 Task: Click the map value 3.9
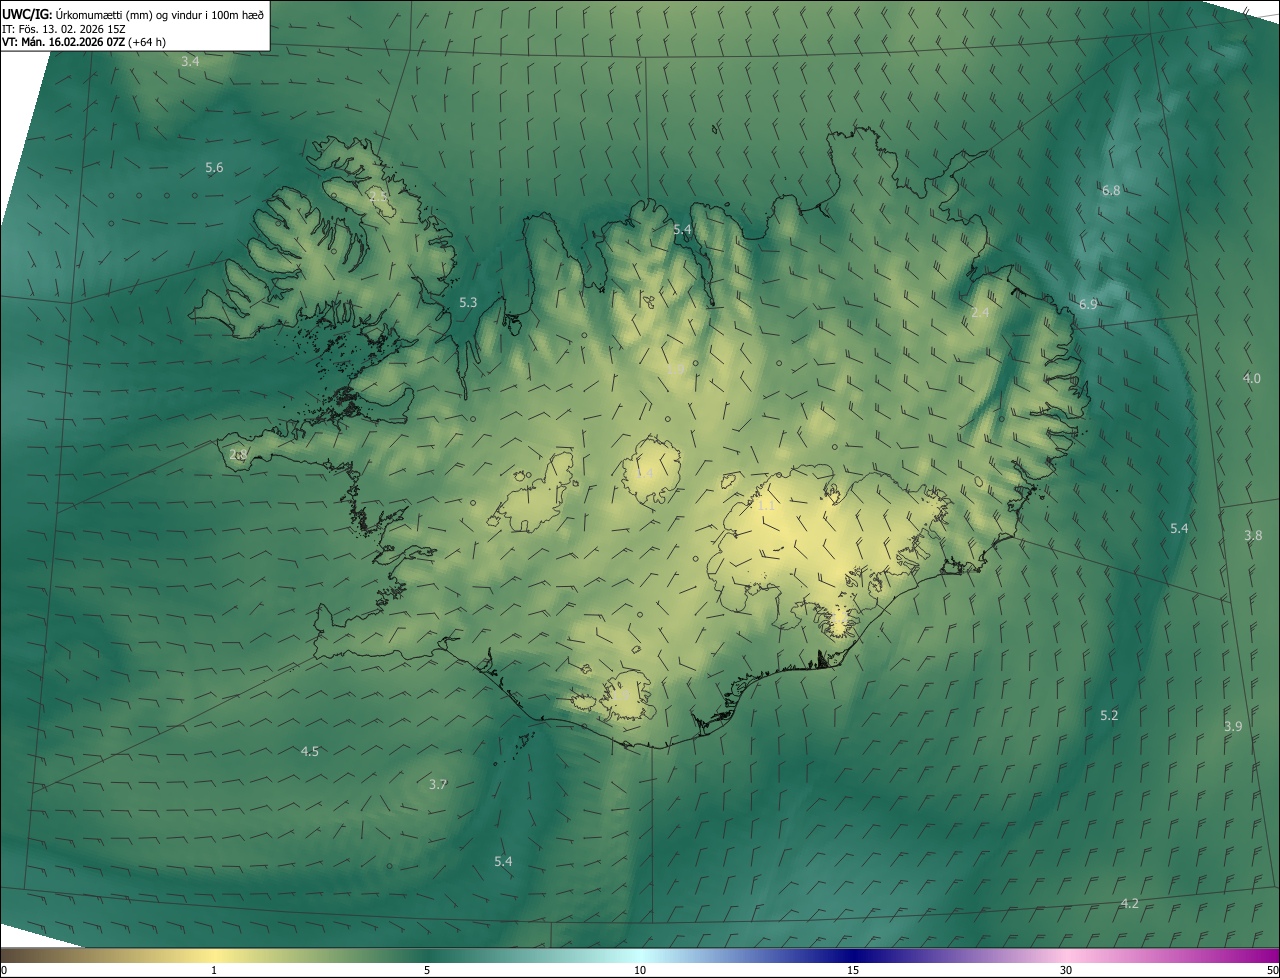pyautogui.click(x=1233, y=727)
